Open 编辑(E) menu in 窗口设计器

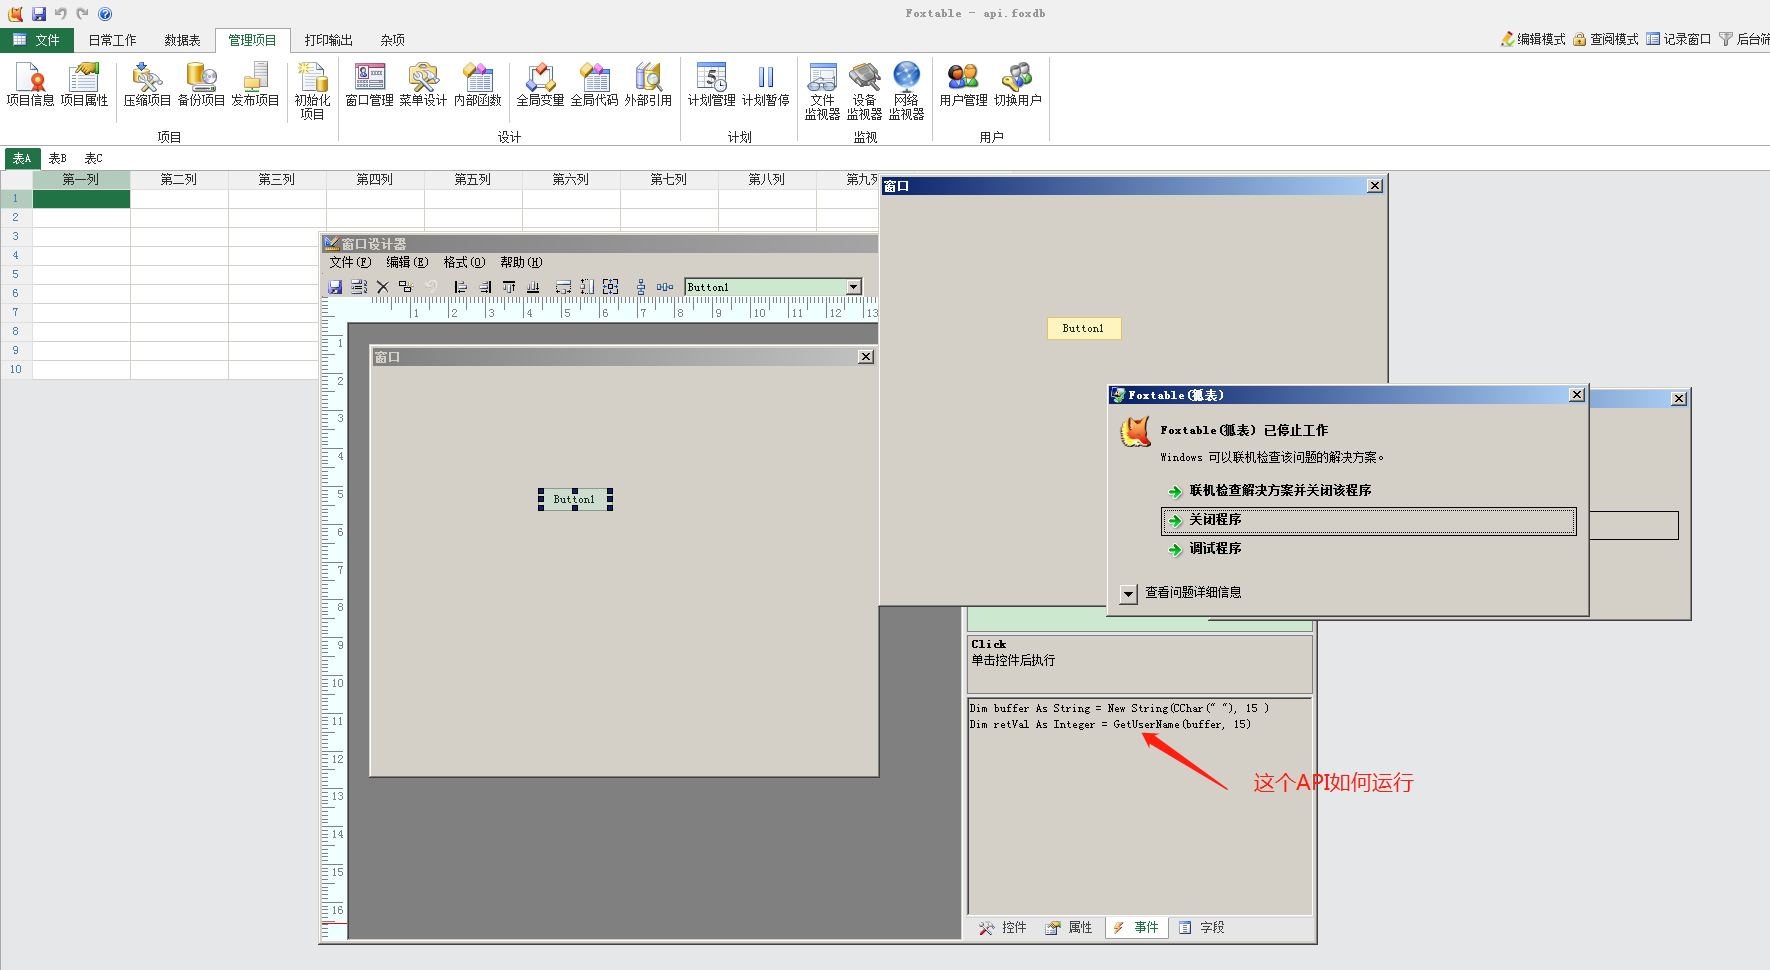pyautogui.click(x=407, y=262)
